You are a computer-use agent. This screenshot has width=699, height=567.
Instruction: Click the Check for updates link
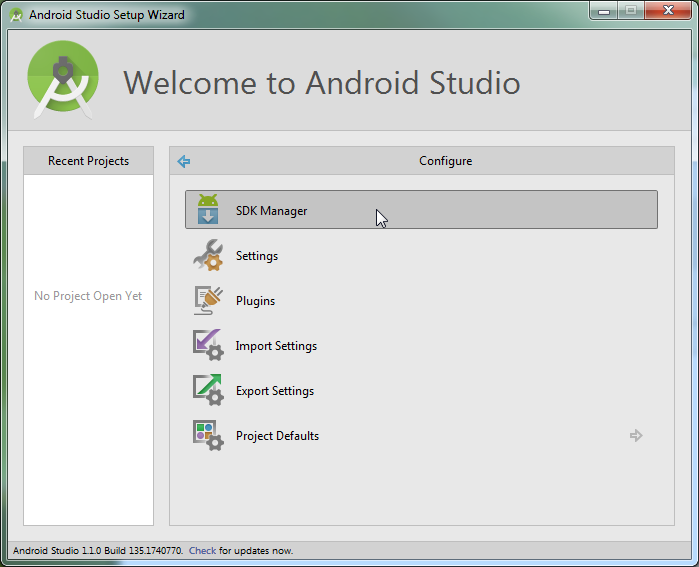coord(202,551)
